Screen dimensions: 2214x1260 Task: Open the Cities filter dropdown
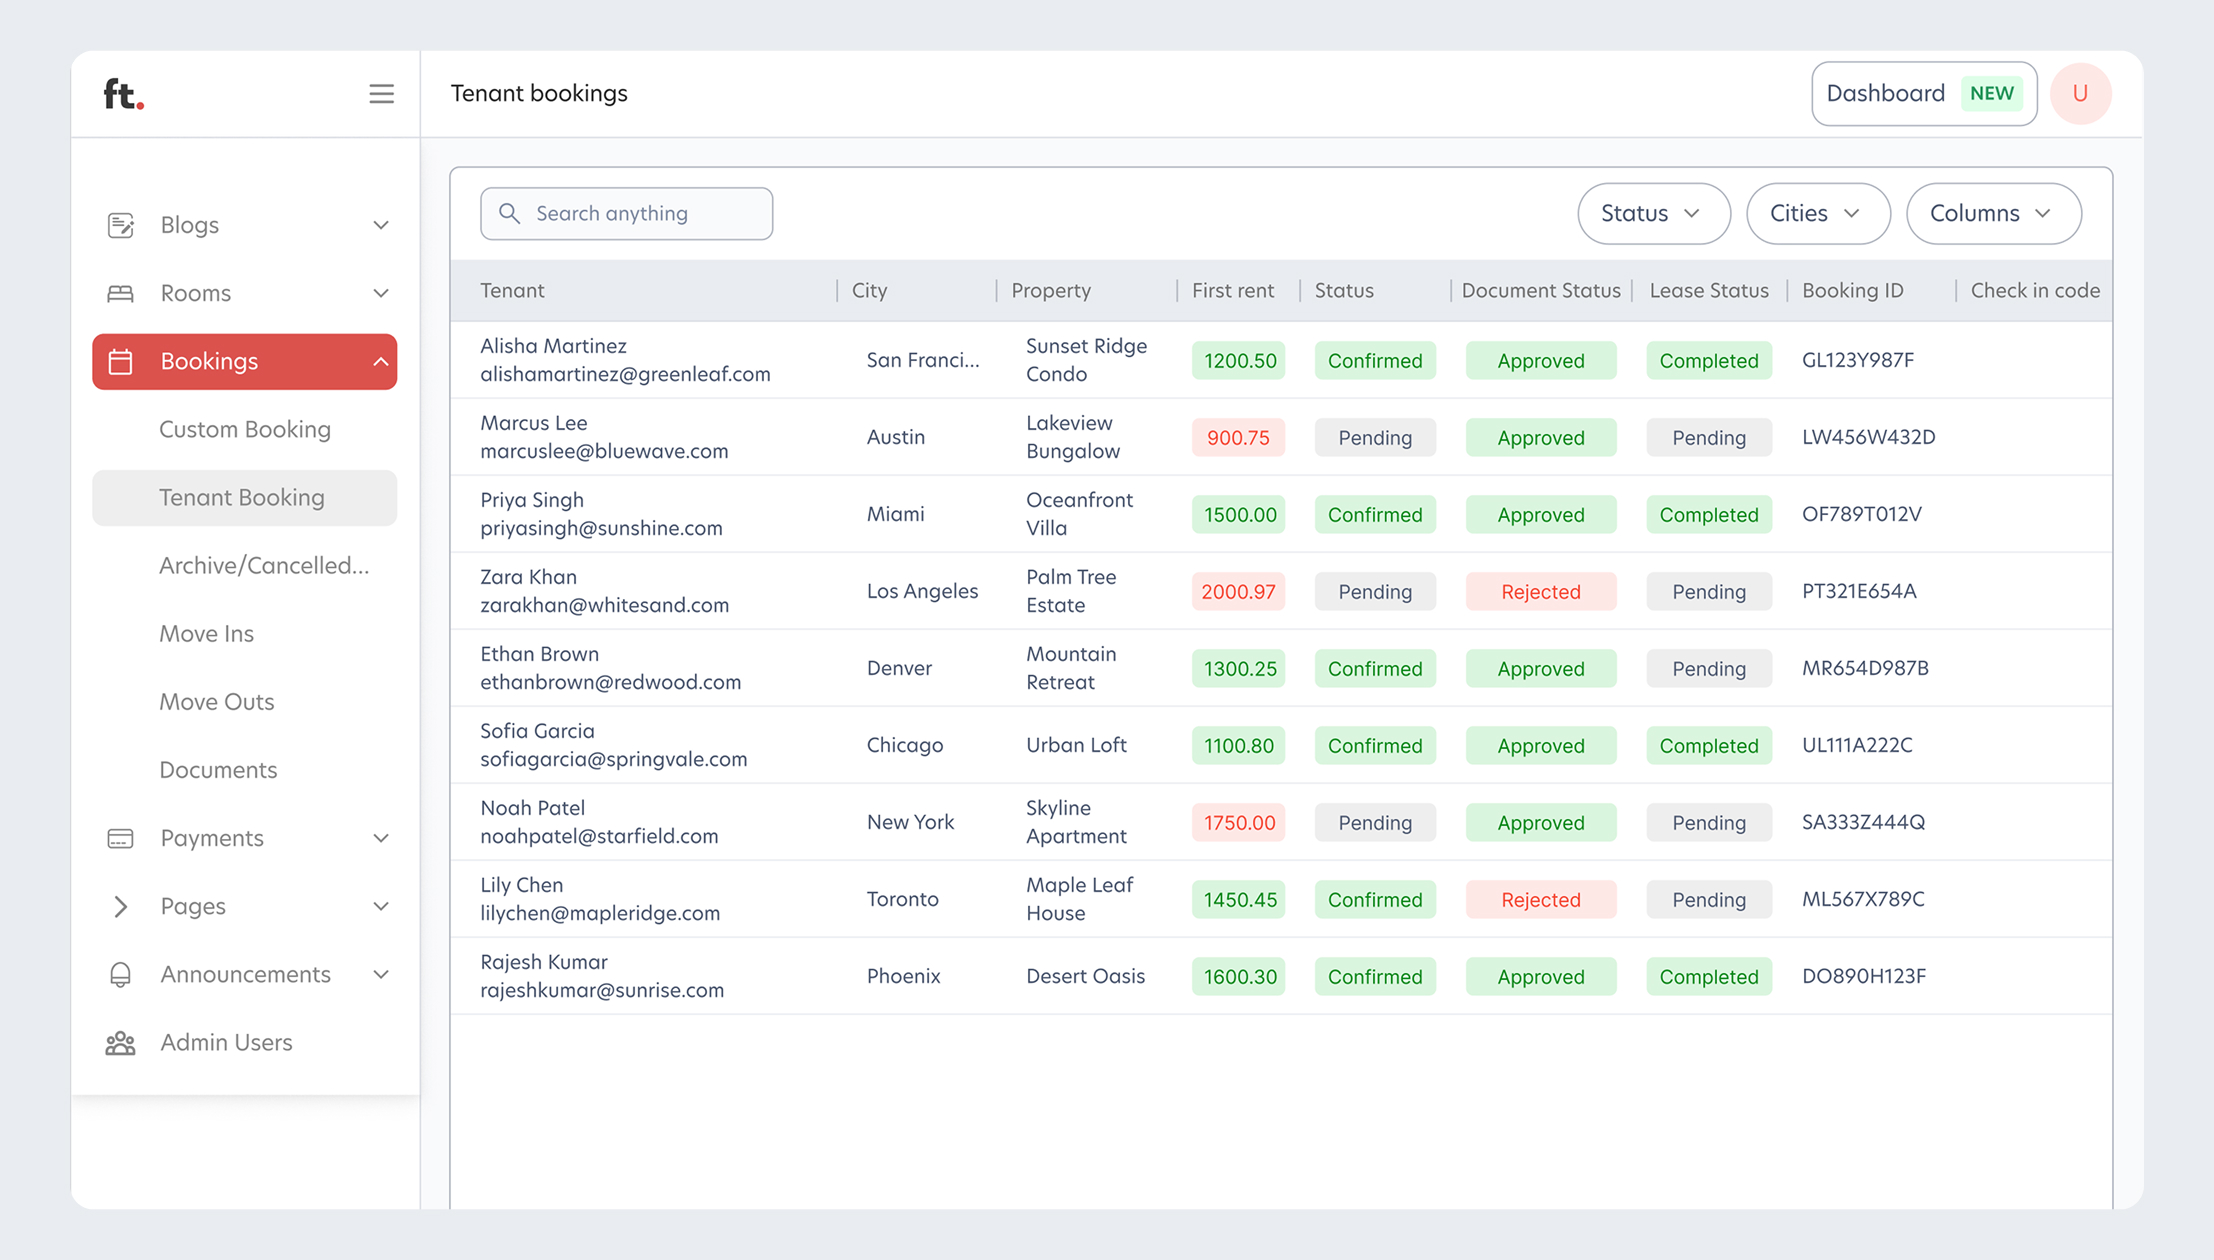coord(1817,213)
